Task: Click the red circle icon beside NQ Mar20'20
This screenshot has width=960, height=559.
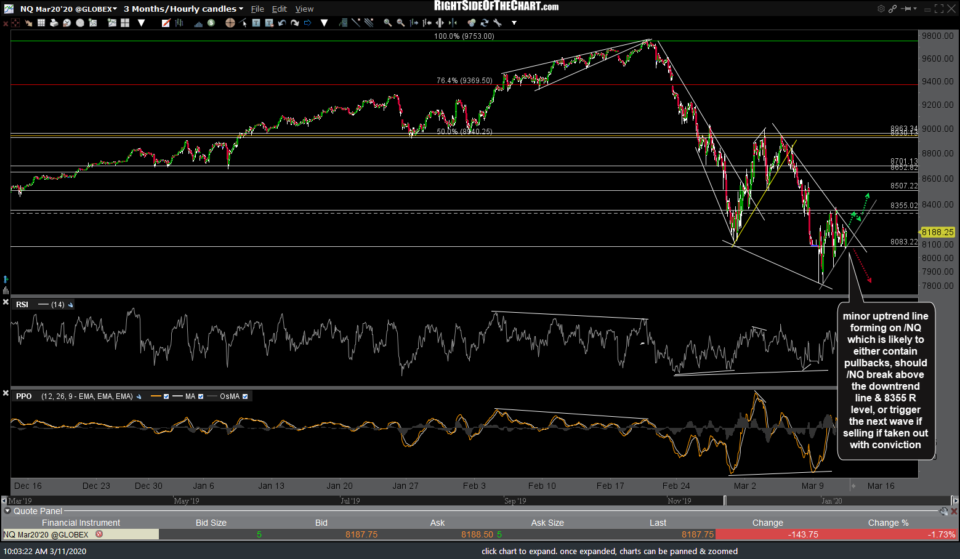Action: 99,535
